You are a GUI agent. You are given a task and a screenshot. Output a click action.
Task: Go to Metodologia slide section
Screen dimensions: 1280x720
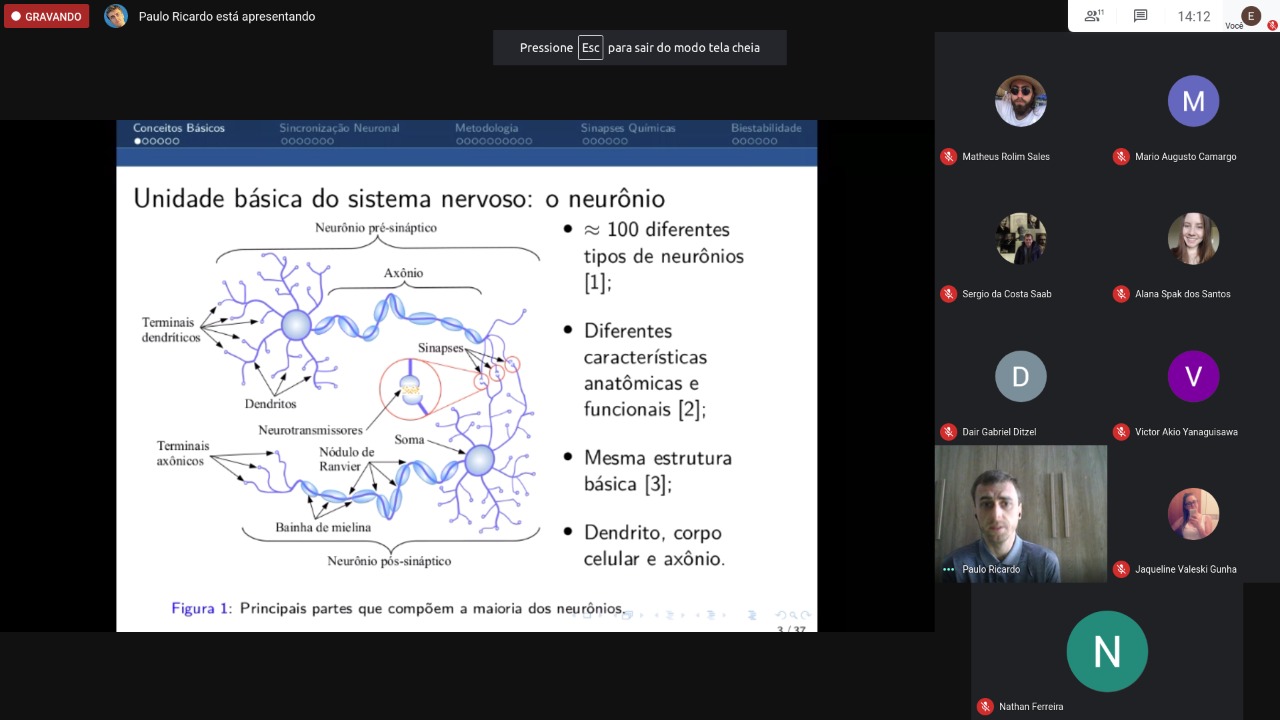coord(486,128)
